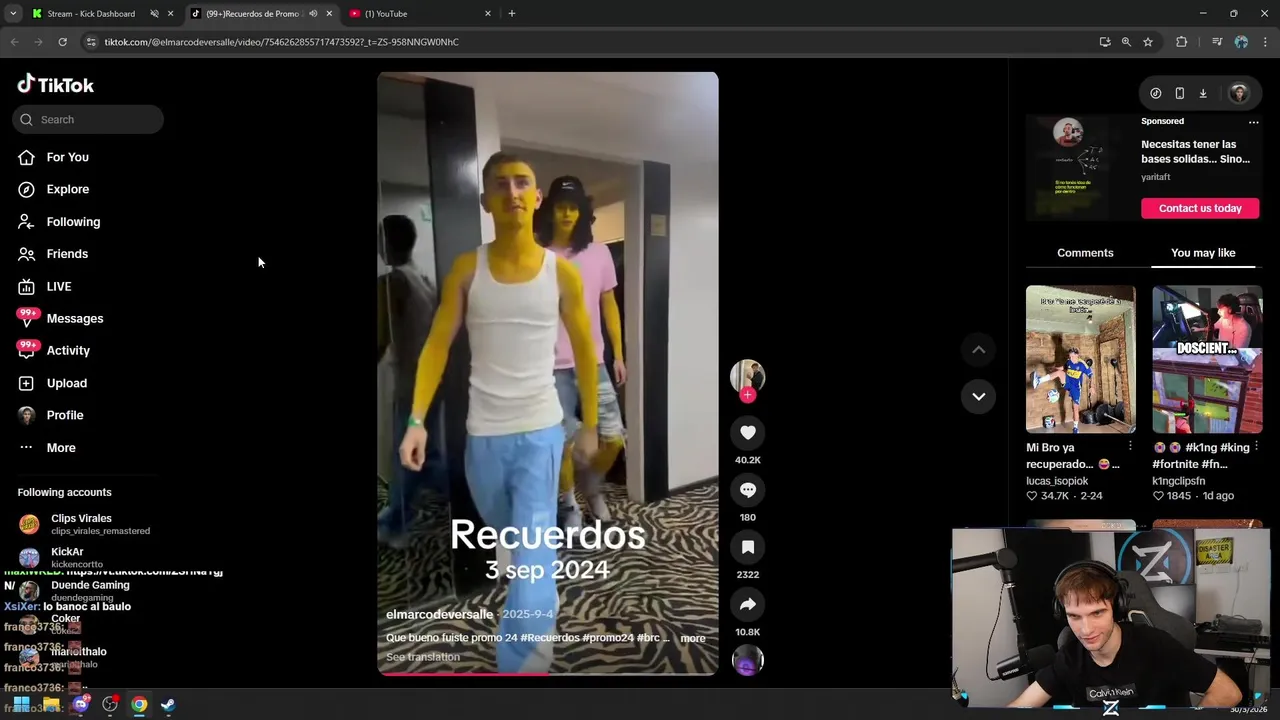Click the Contact us today button
This screenshot has height=720, width=1280.
coord(1200,208)
